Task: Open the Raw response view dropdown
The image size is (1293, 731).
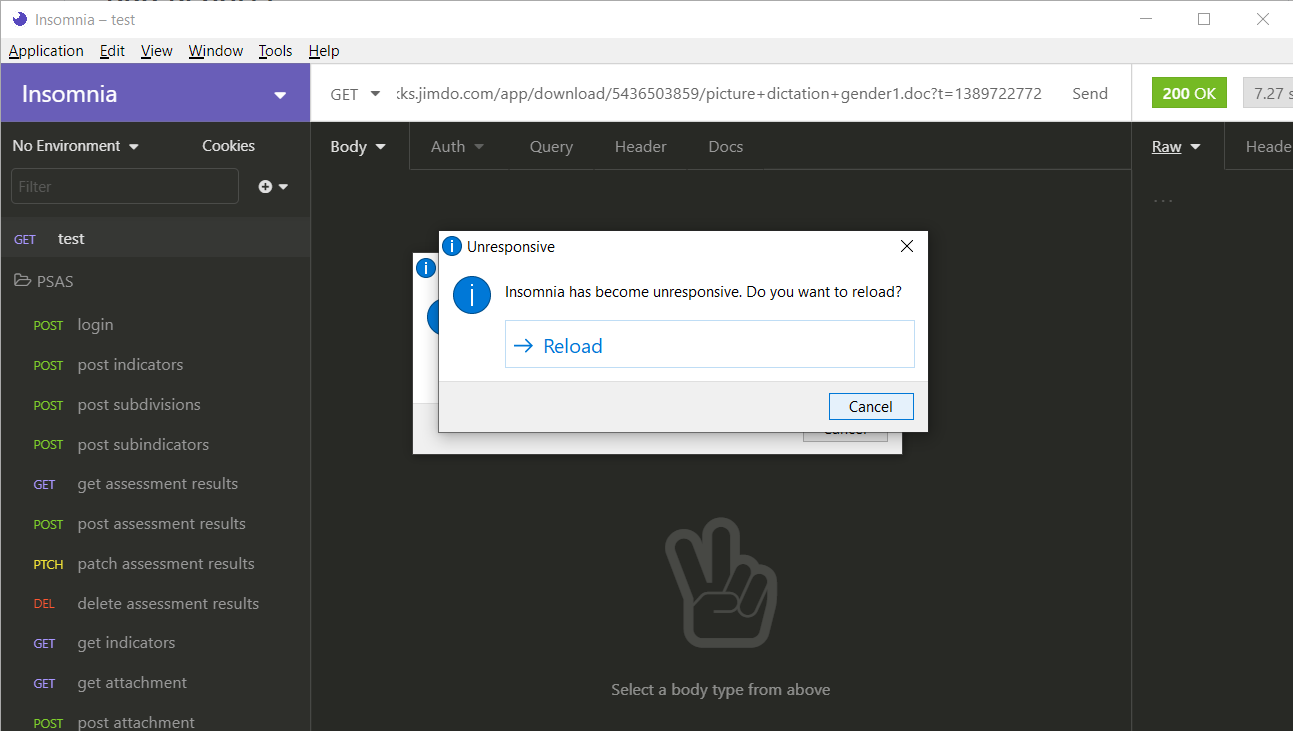Action: click(1175, 146)
